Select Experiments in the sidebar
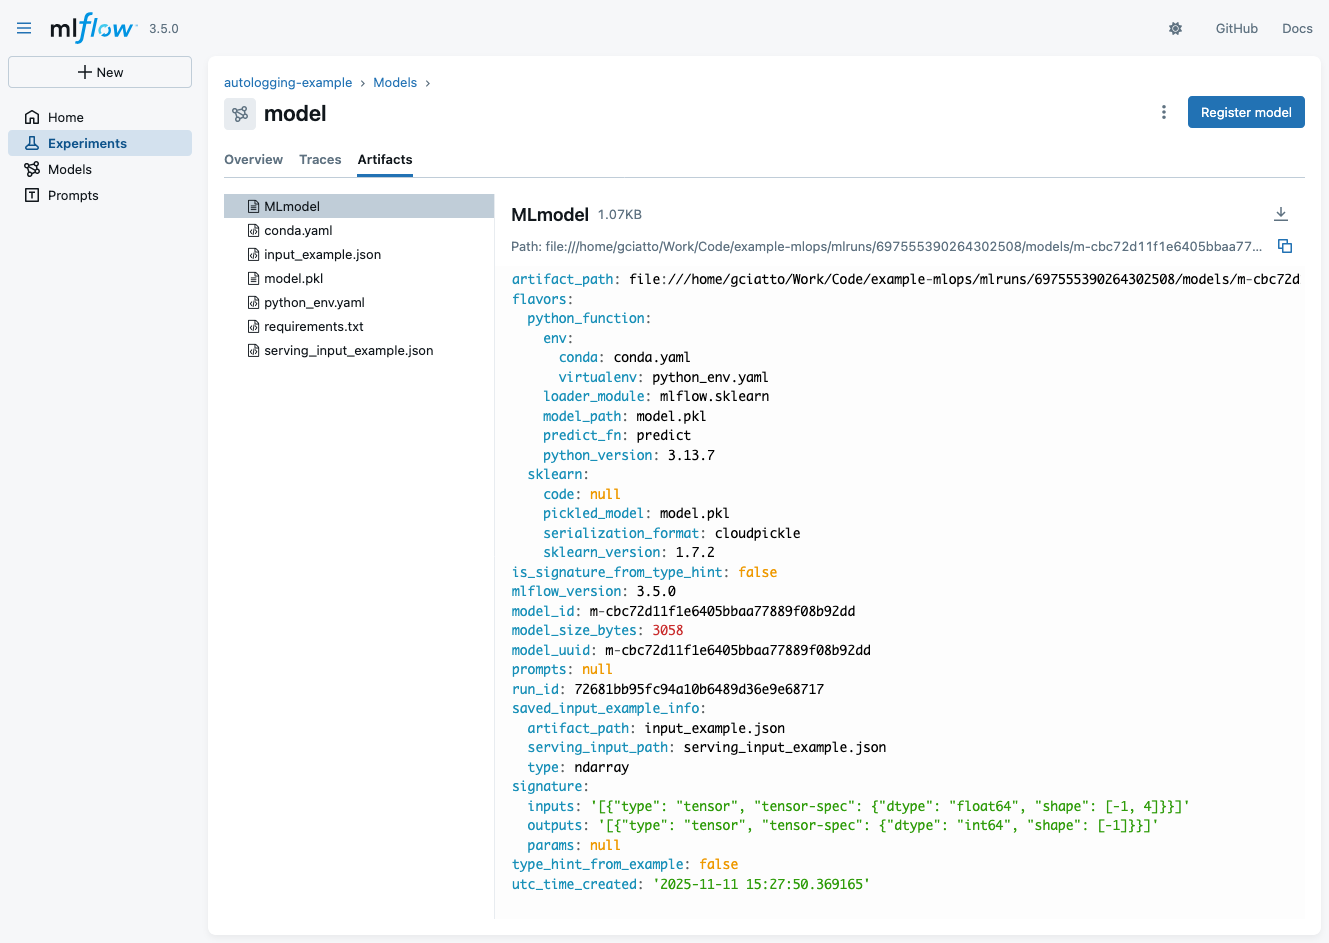 [87, 143]
